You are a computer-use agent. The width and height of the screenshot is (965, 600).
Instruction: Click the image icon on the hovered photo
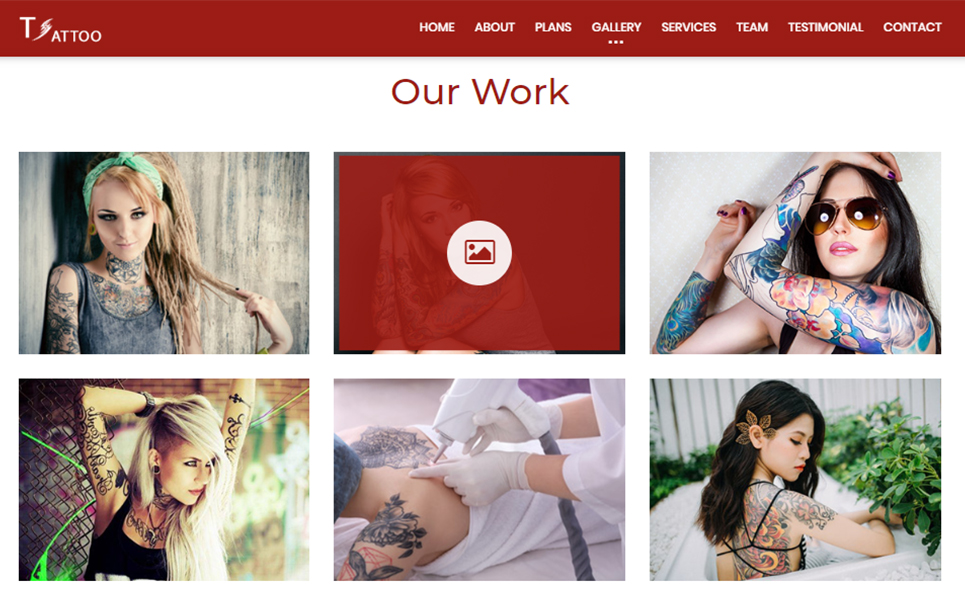click(479, 253)
